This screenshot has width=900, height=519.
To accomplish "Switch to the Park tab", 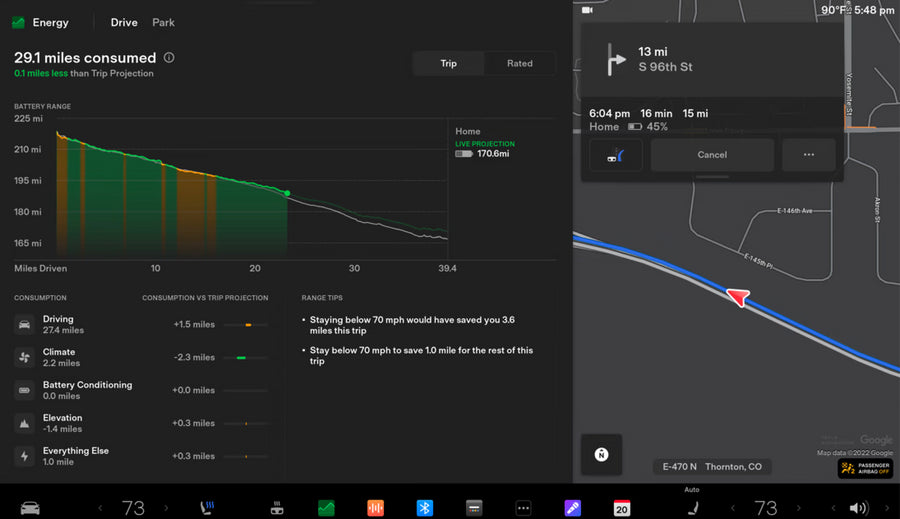I will (x=163, y=22).
